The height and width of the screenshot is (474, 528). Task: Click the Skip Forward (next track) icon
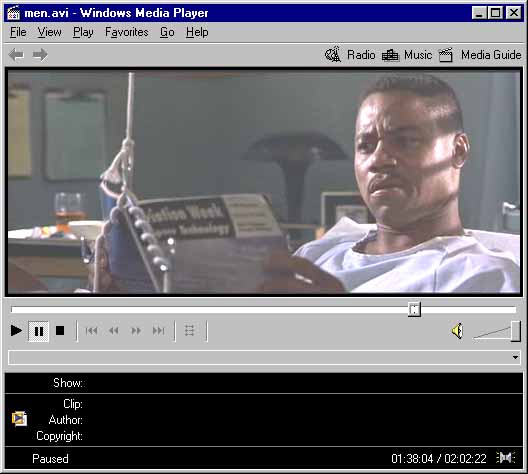(159, 331)
